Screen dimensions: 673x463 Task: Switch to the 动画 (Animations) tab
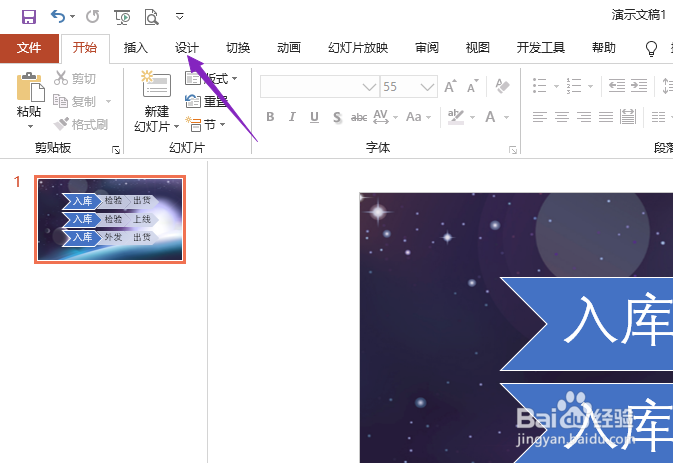(289, 48)
